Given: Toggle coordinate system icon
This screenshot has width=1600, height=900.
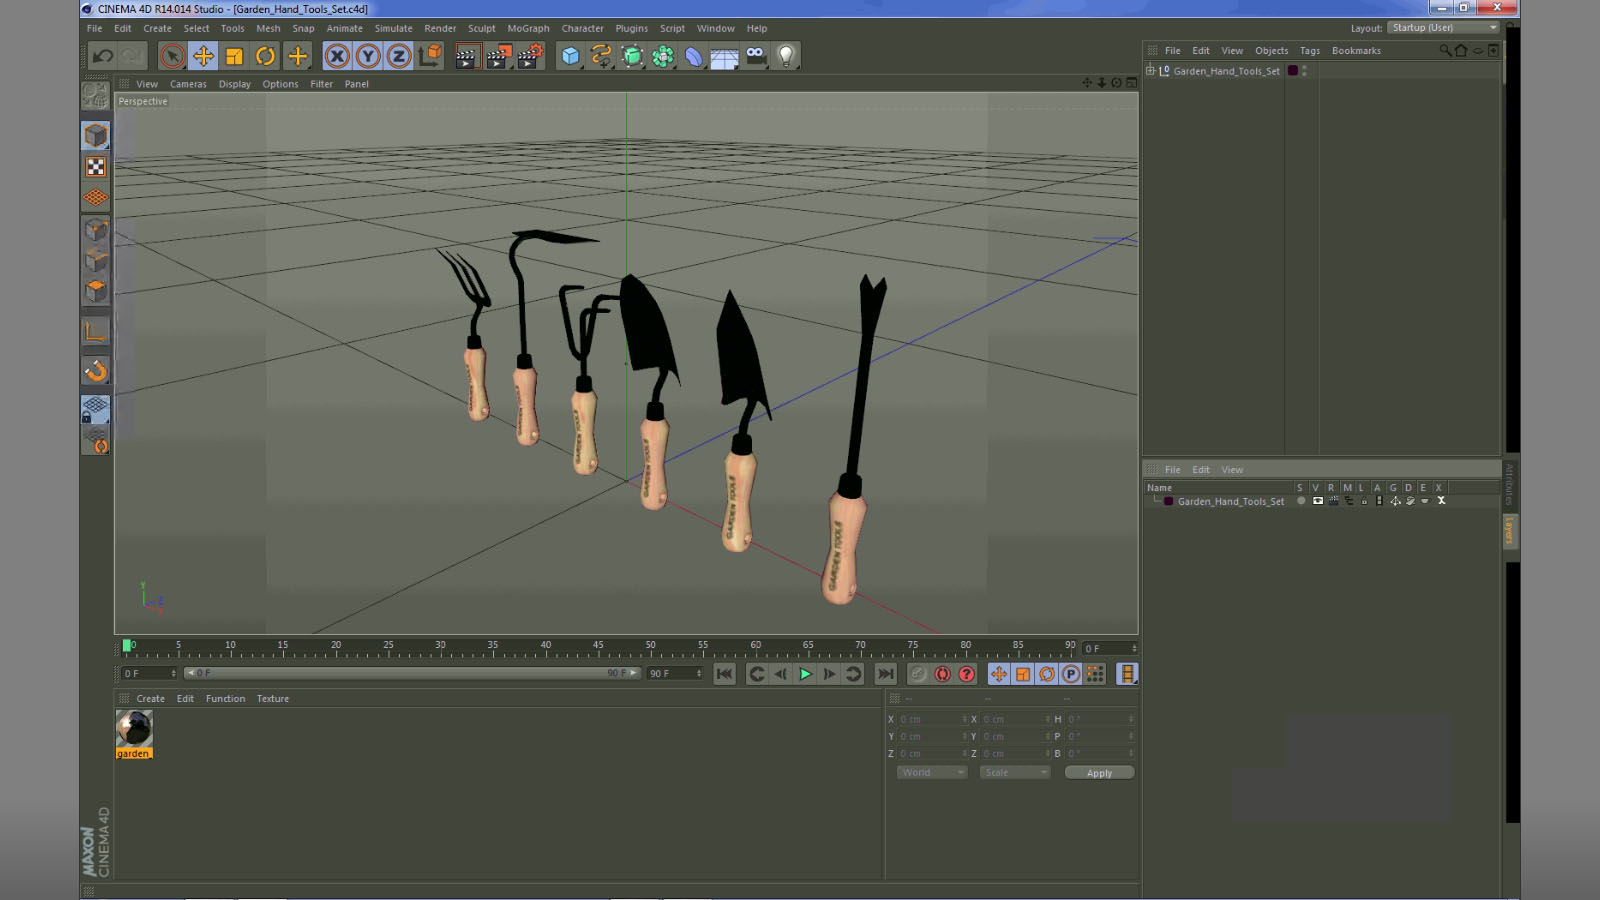Looking at the screenshot, I should (x=430, y=56).
